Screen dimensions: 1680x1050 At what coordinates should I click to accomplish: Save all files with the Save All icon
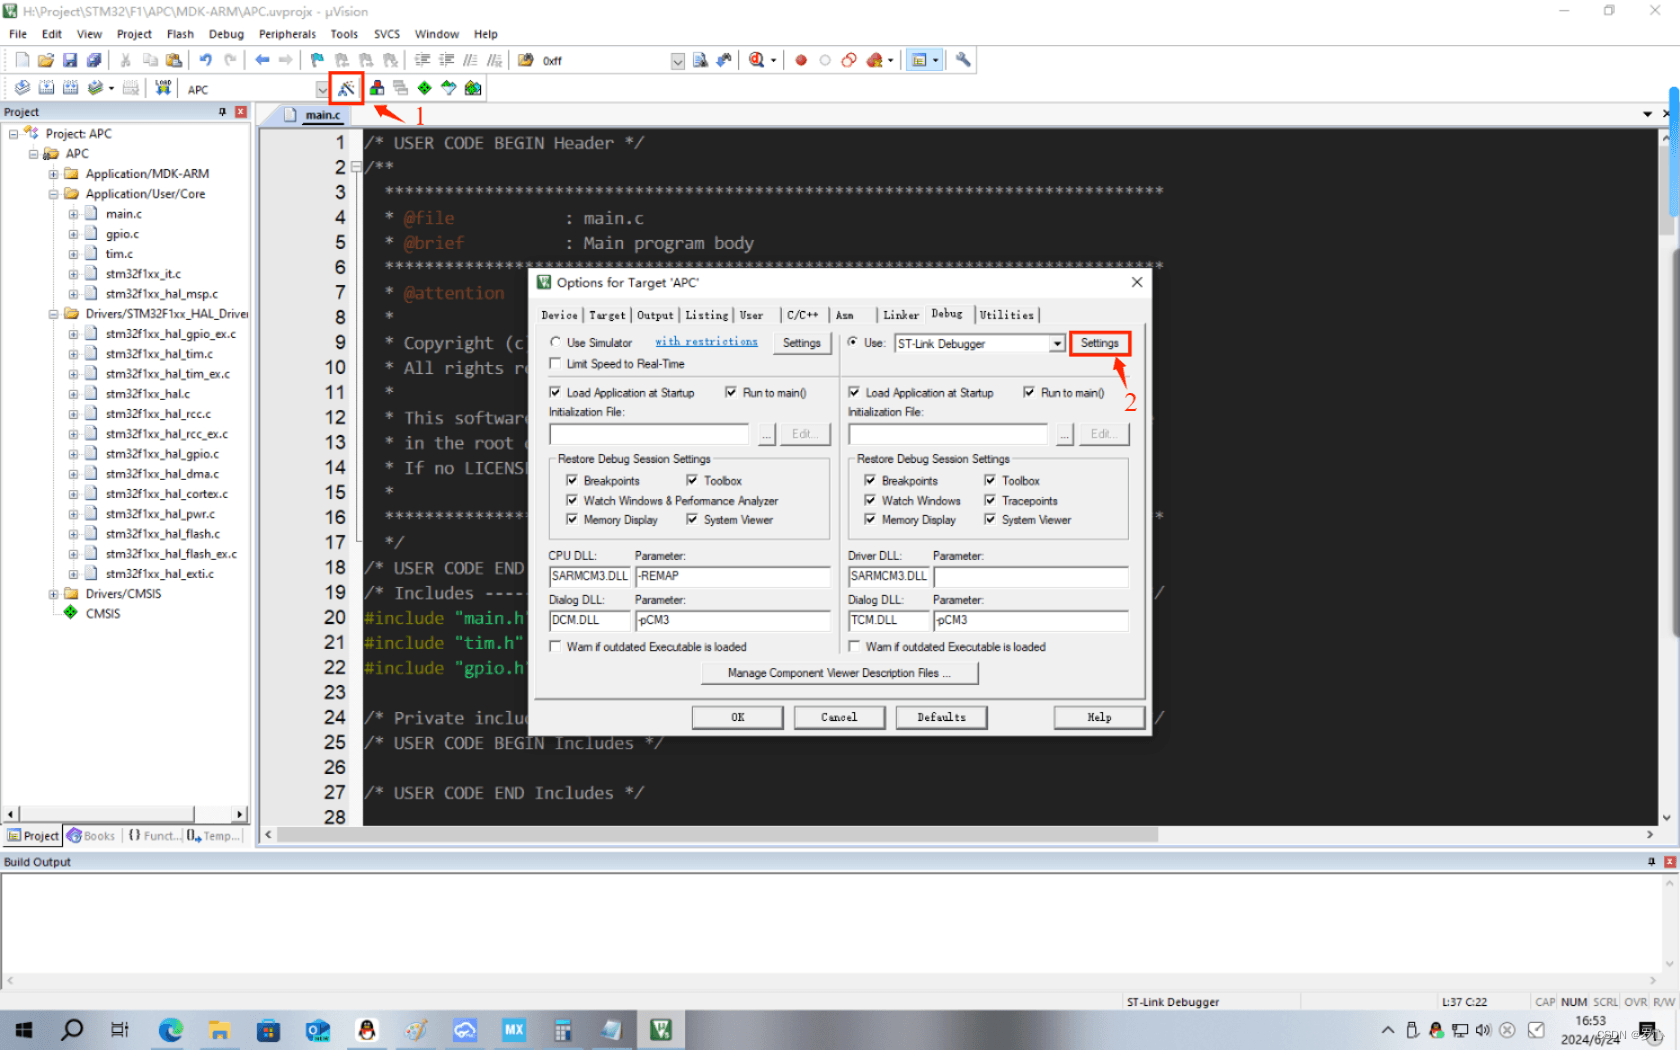pyautogui.click(x=94, y=60)
